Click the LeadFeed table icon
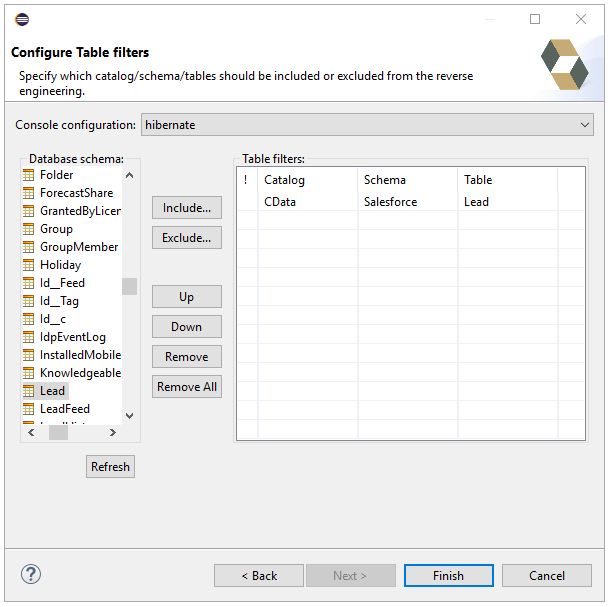The height and width of the screenshot is (607, 611). click(x=30, y=409)
